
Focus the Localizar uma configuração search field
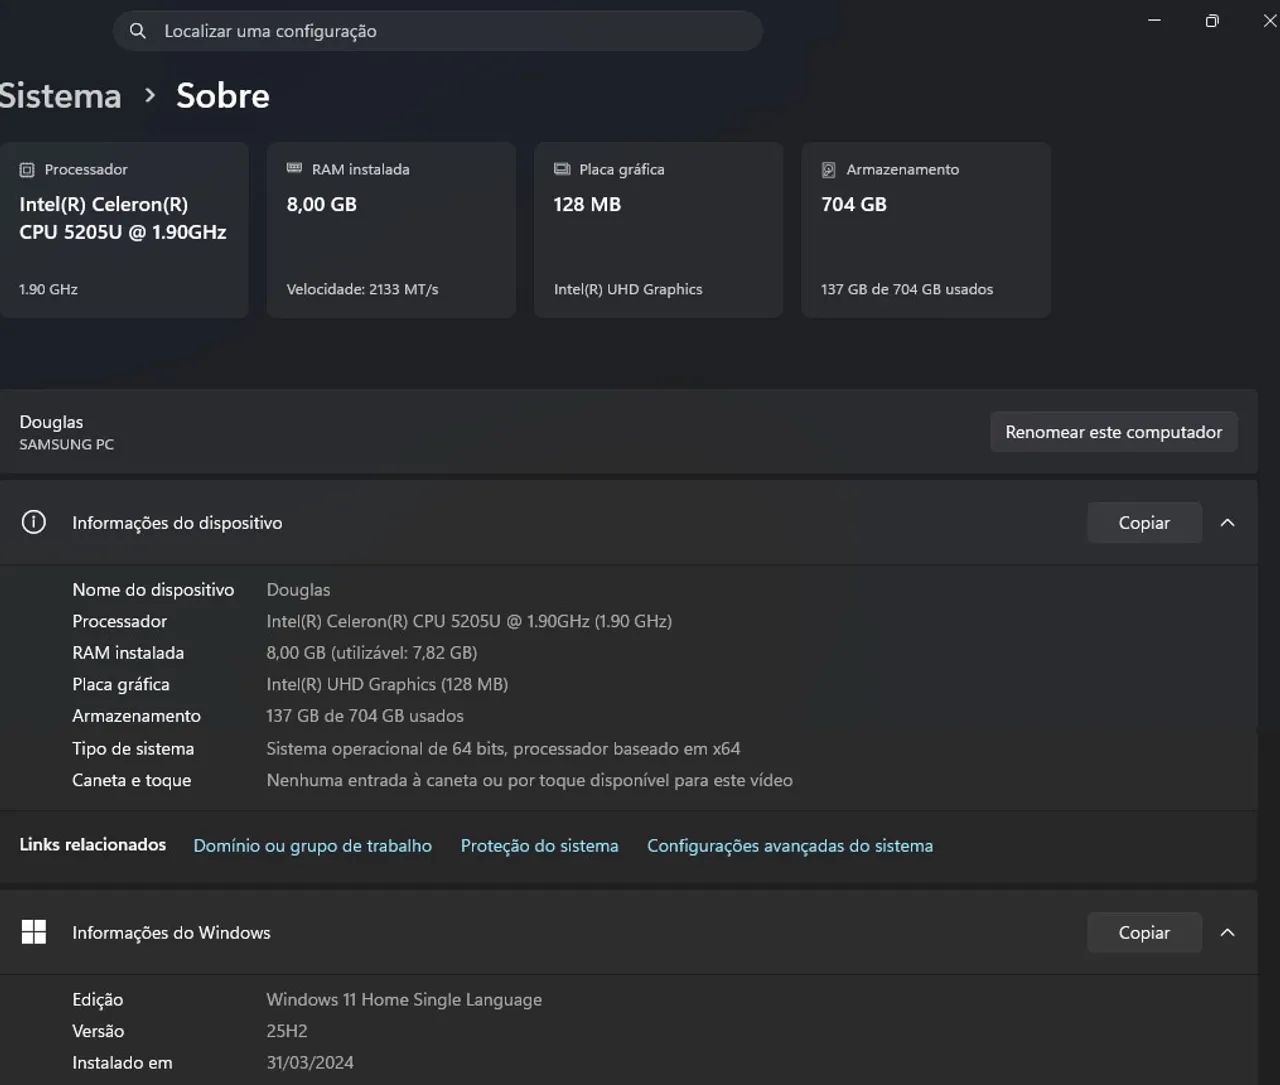click(x=438, y=31)
